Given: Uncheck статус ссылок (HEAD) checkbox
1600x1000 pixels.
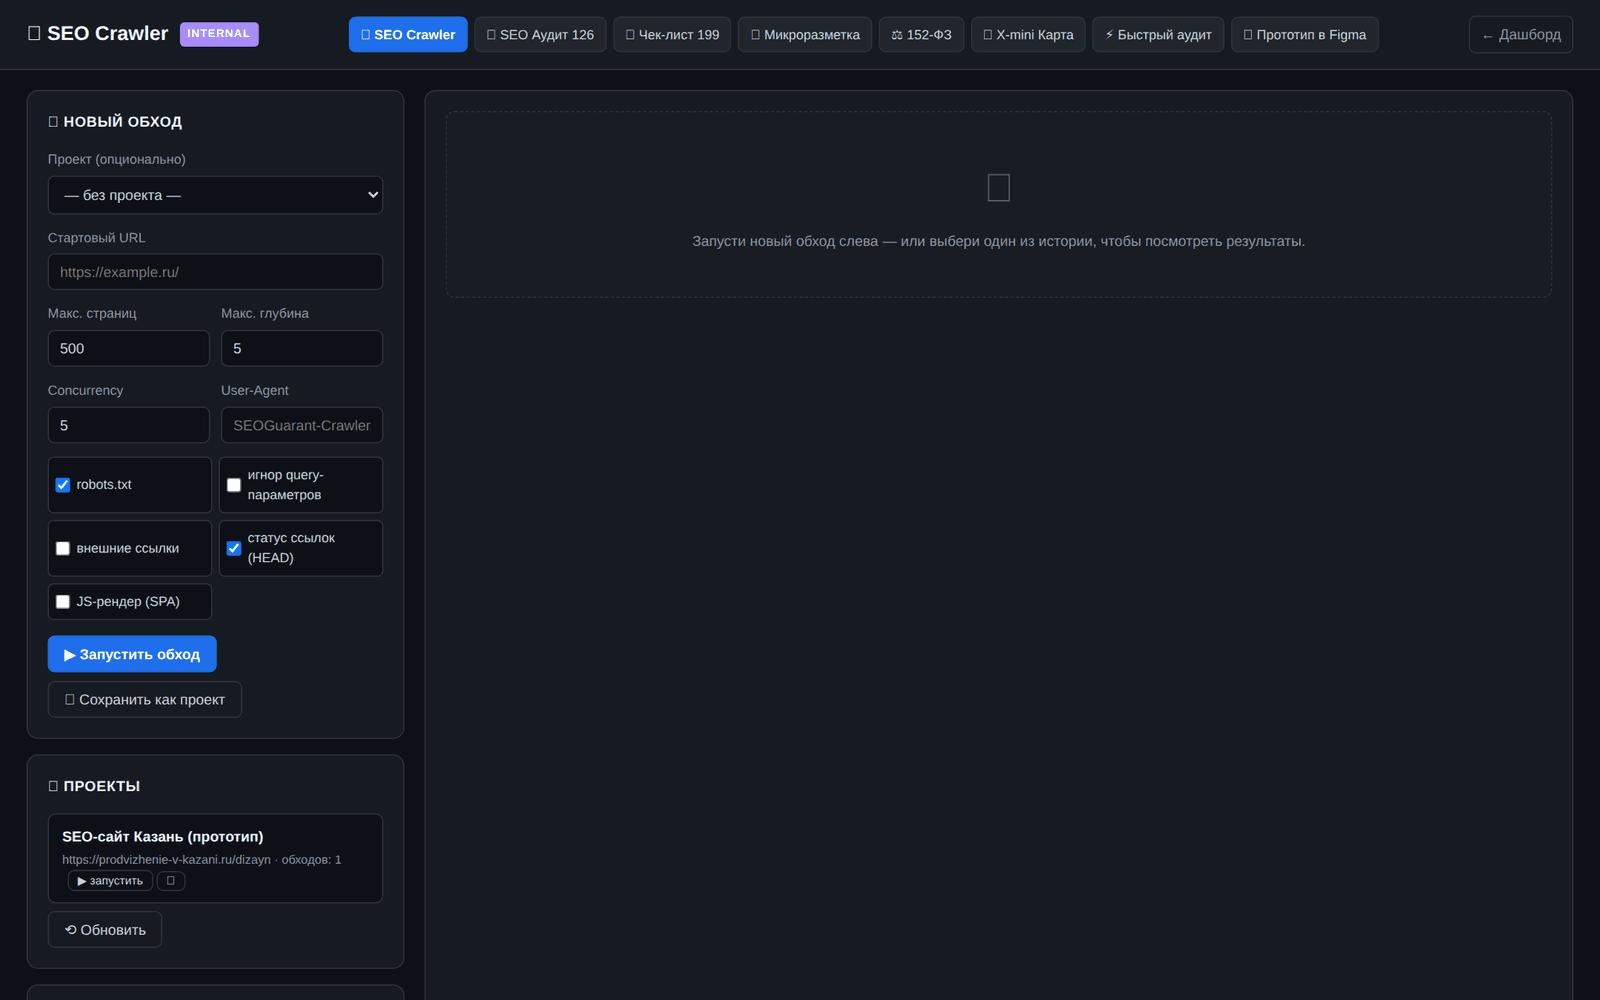Looking at the screenshot, I should pyautogui.click(x=234, y=548).
